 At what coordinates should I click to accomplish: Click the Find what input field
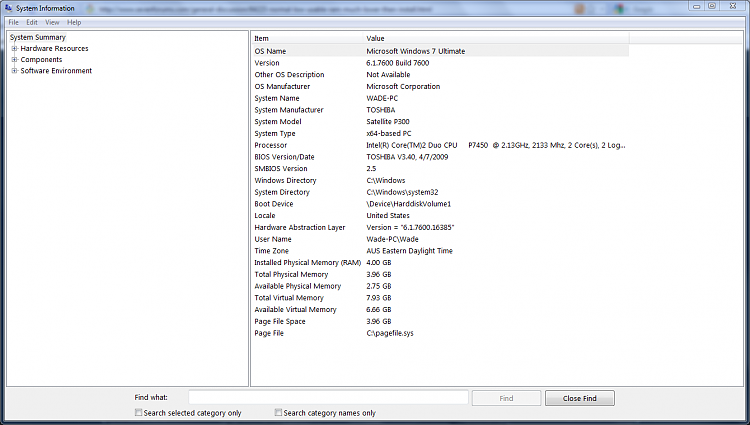pos(328,398)
